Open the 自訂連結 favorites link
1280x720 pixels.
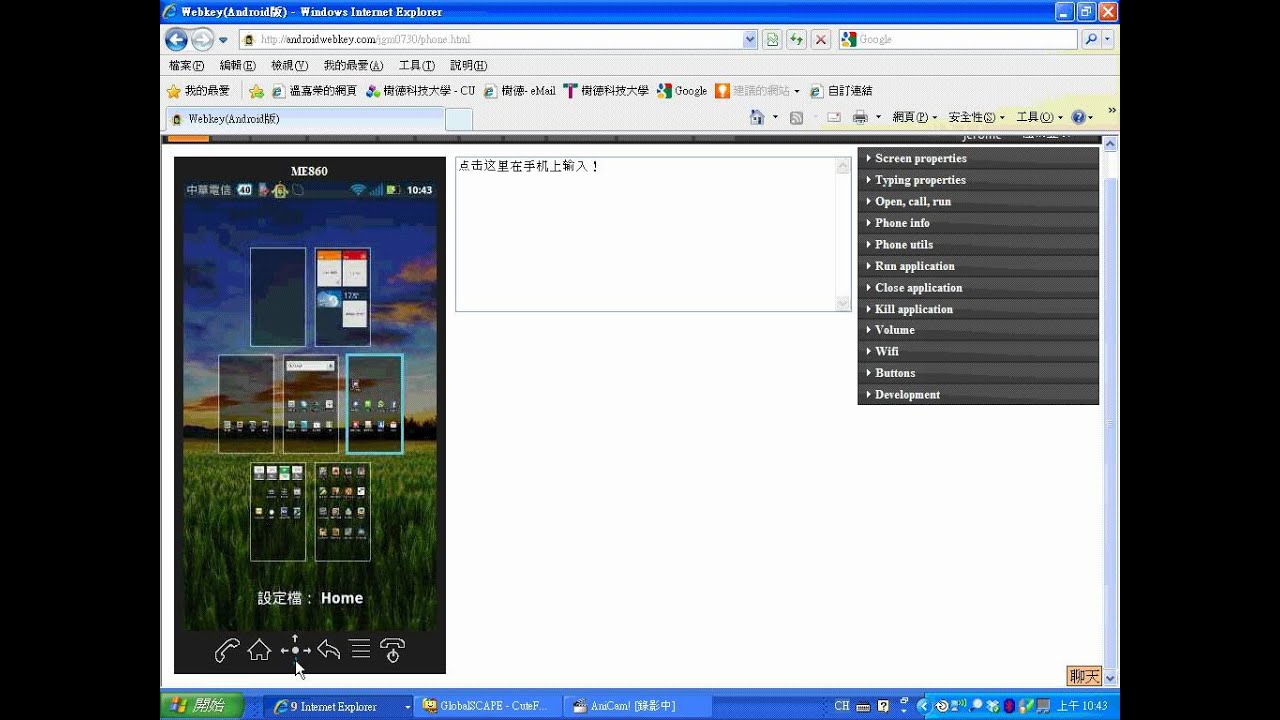(x=841, y=91)
